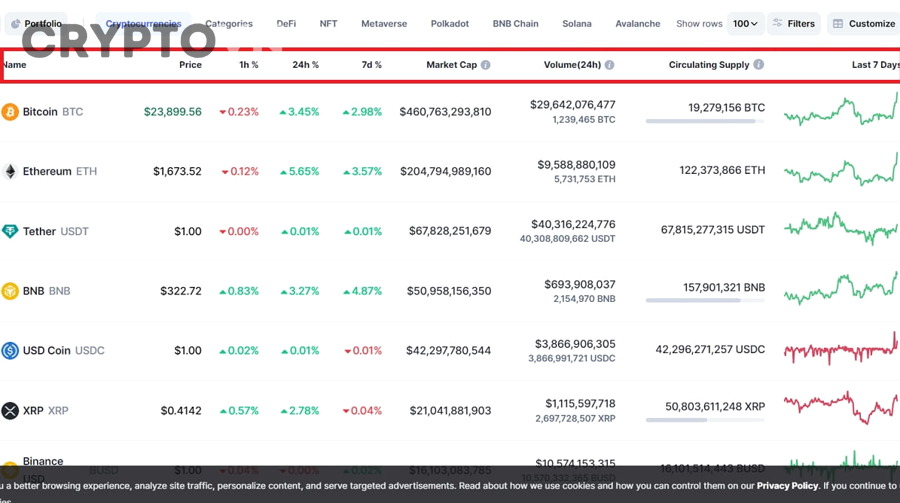This screenshot has height=503, width=900.
Task: Click Bitcoin volume $29,642,076,477
Action: [x=573, y=105]
